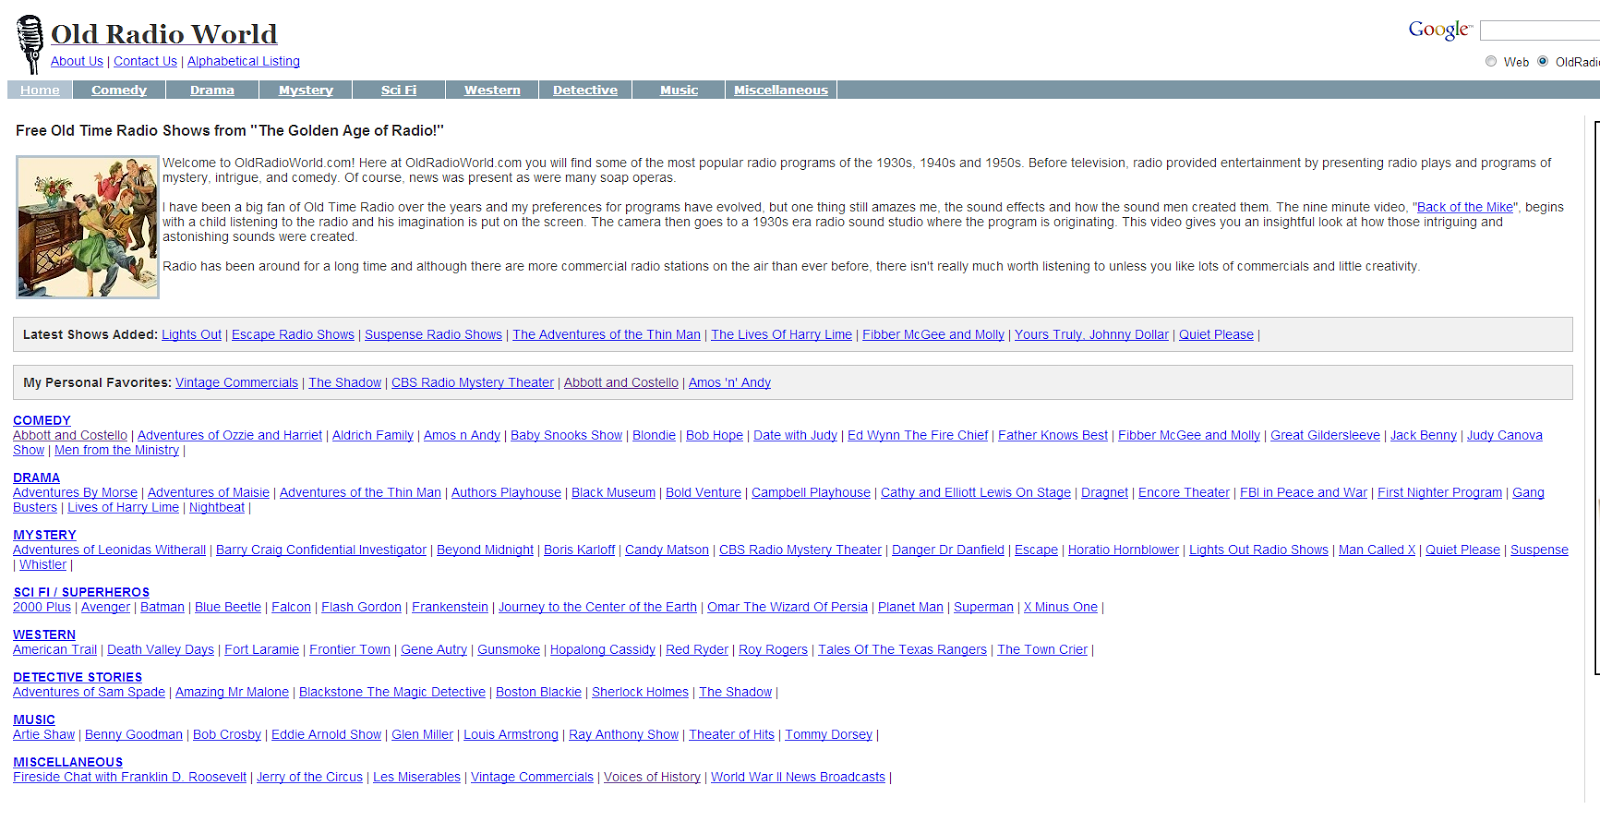Open Sherlock Holmes link

click(x=640, y=692)
